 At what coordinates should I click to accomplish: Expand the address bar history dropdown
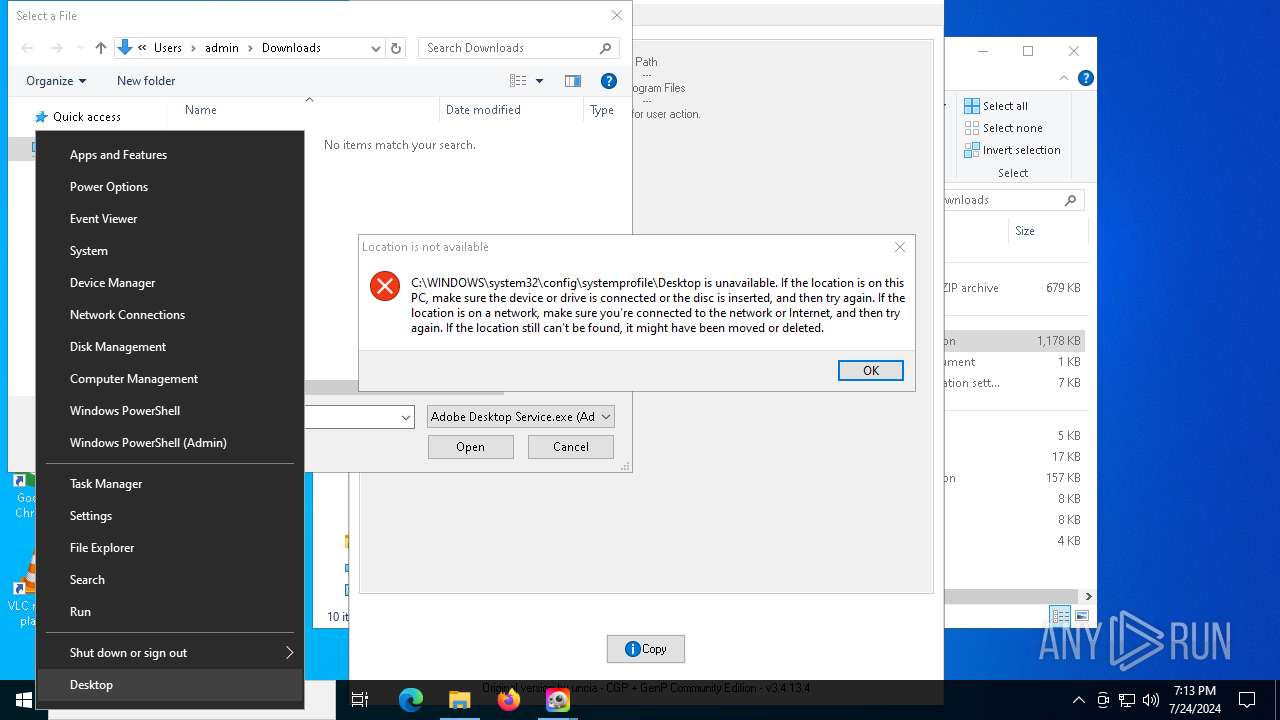coord(375,48)
